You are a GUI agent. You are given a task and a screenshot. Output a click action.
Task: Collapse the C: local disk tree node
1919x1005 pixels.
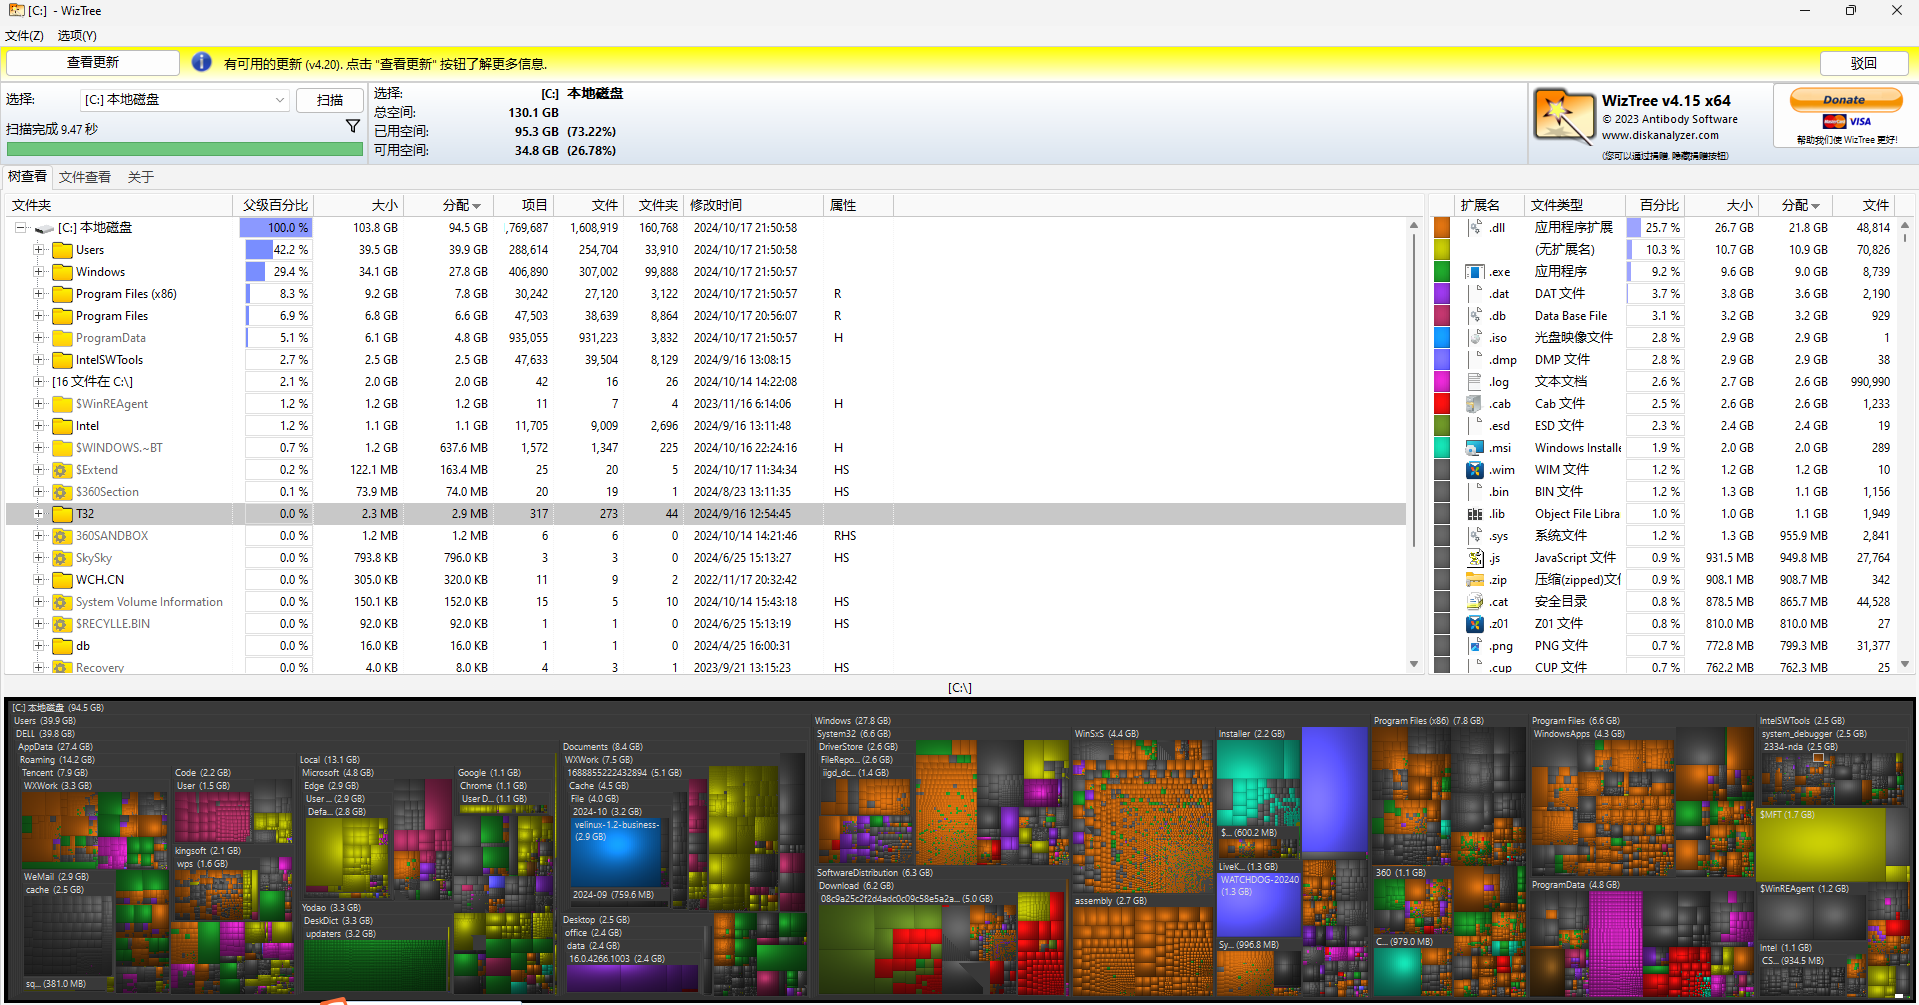tap(20, 228)
